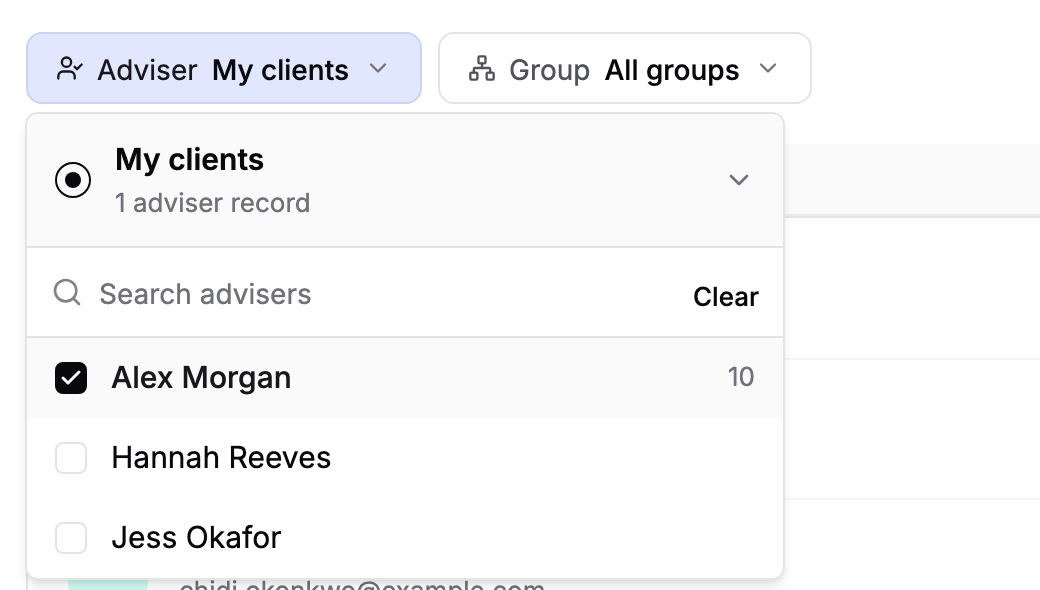Uncheck the Alex Morgan checkbox
This screenshot has height=590, width=1040.
71,378
